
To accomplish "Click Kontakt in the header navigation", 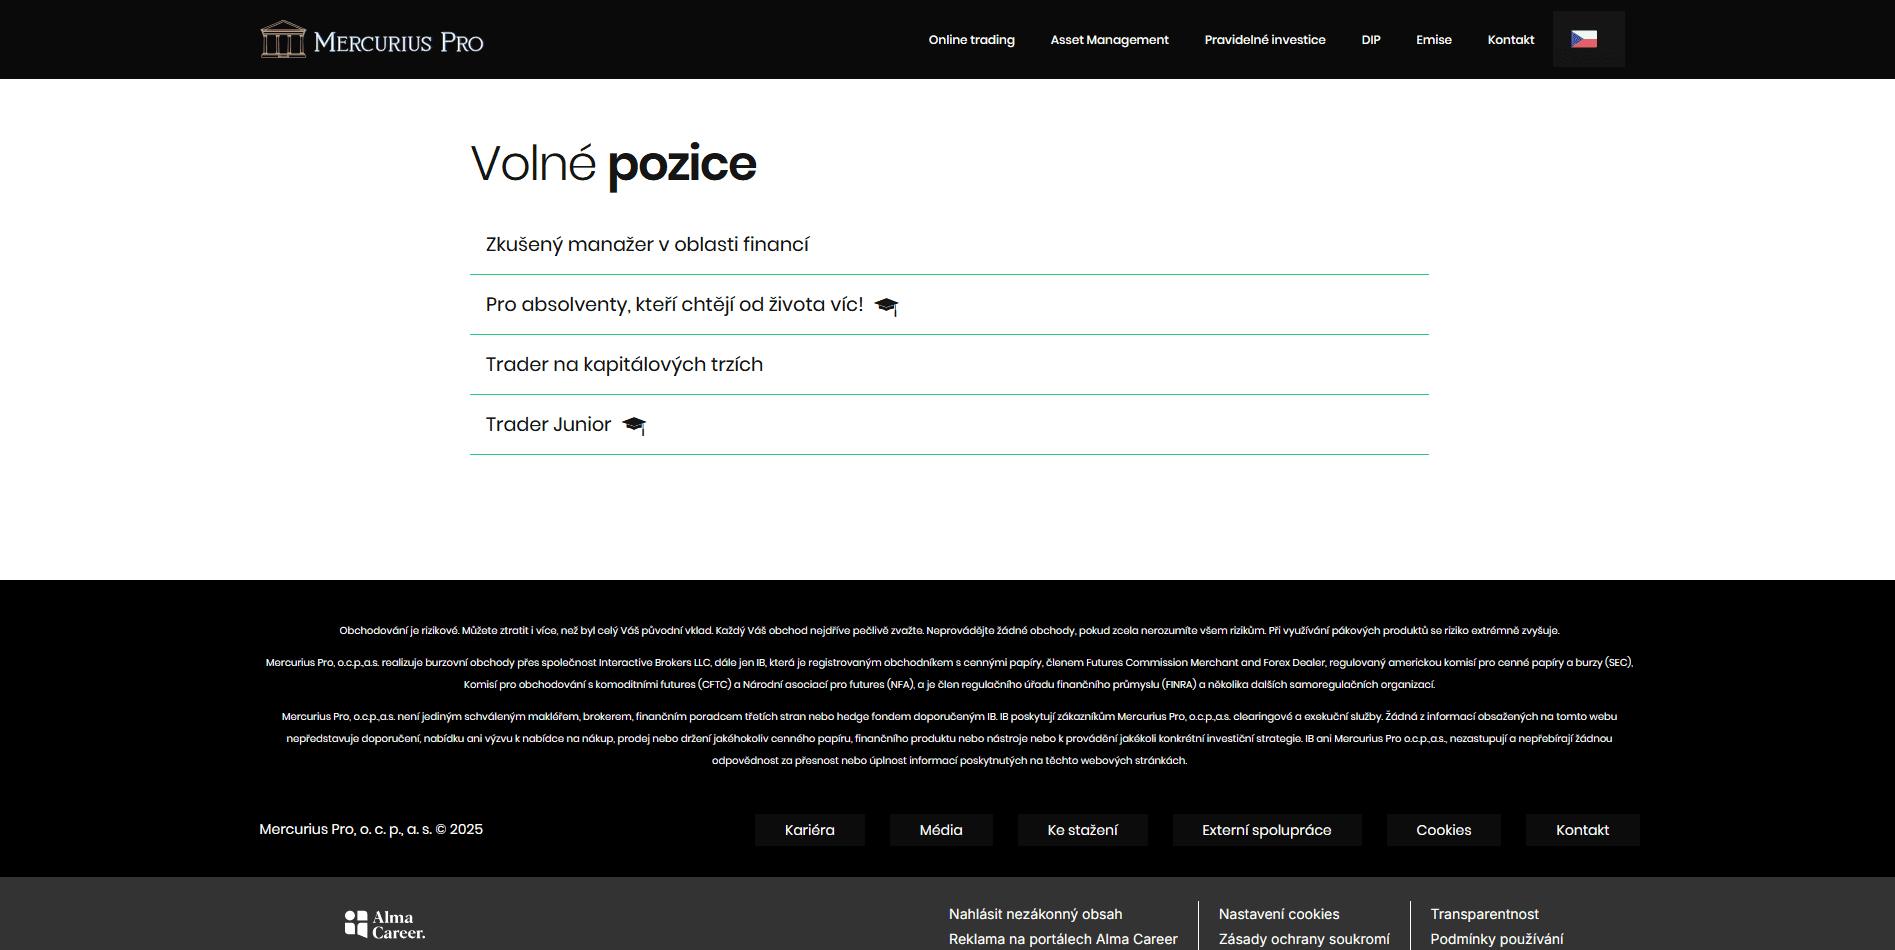I will click(x=1510, y=40).
